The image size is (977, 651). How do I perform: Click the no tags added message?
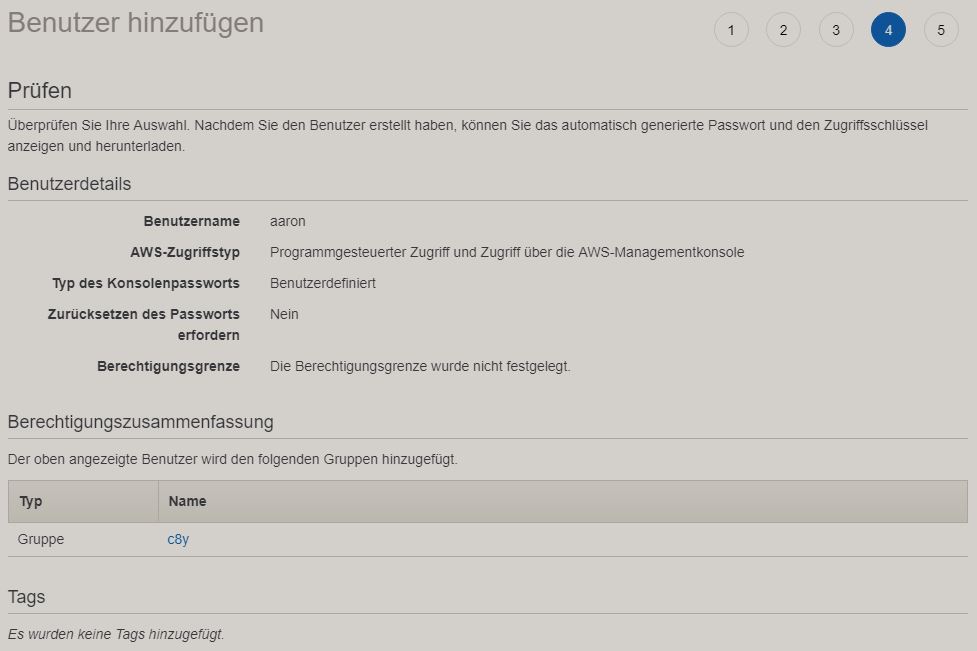click(x=116, y=634)
